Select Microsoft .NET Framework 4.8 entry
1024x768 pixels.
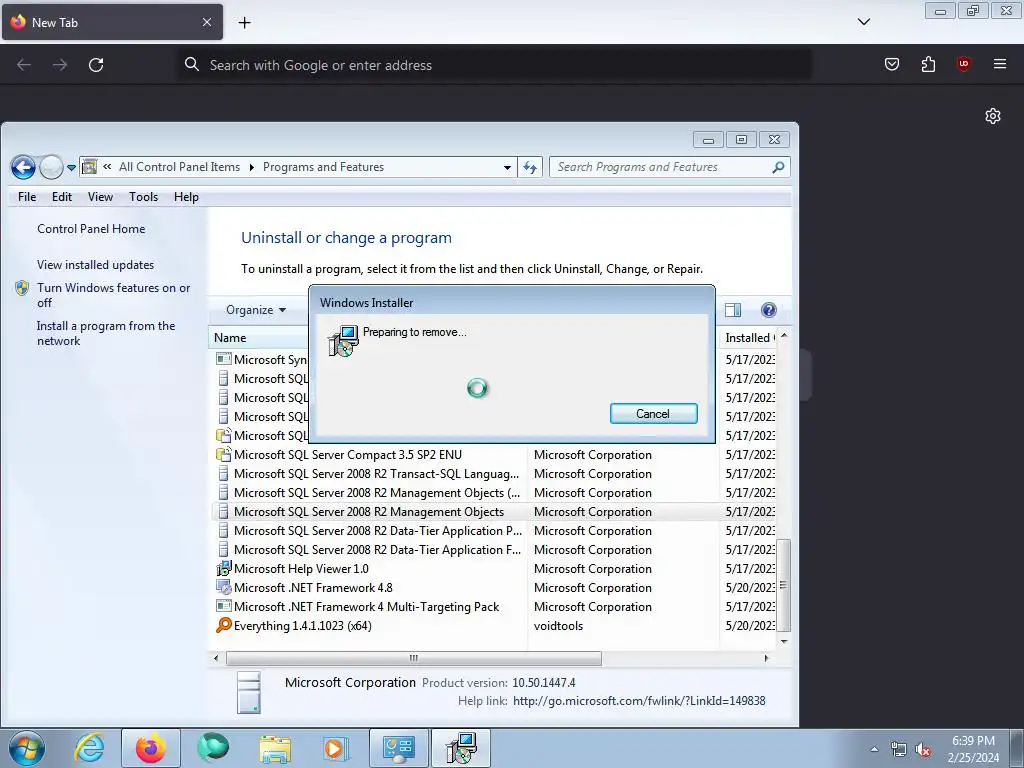(x=313, y=587)
